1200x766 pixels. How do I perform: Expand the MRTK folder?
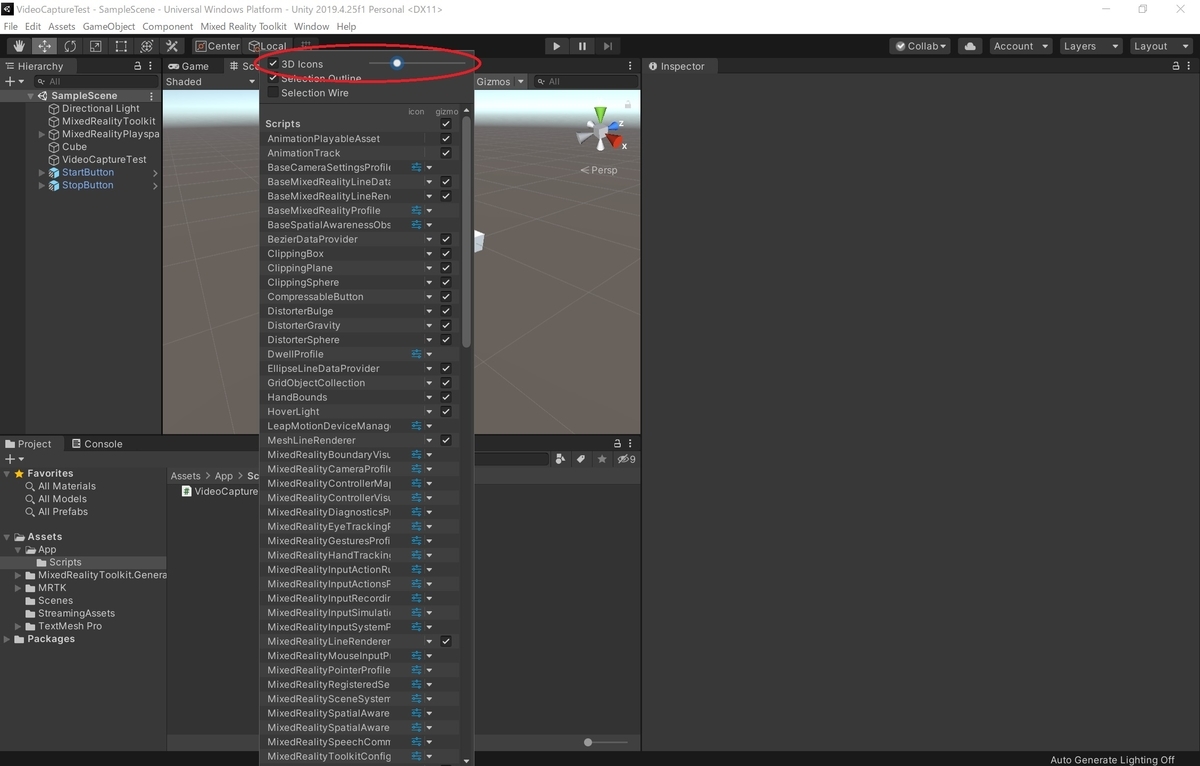pyautogui.click(x=18, y=588)
